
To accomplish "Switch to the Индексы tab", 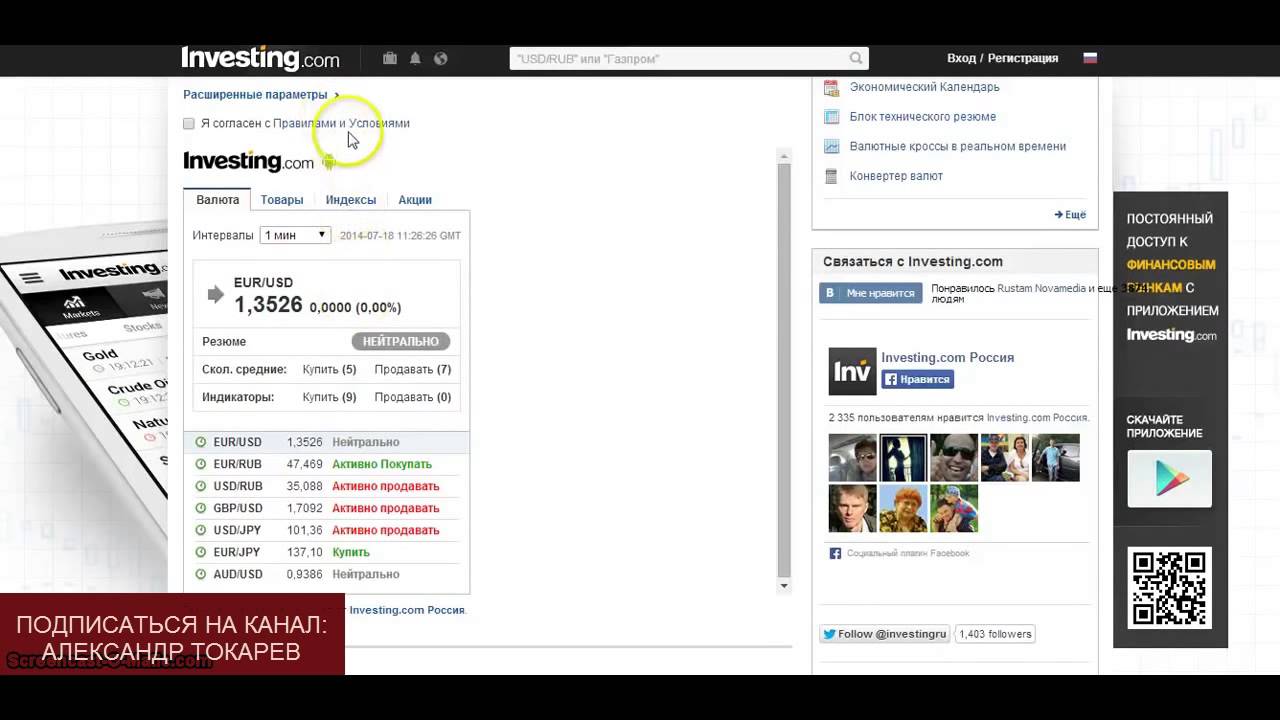I will [350, 200].
